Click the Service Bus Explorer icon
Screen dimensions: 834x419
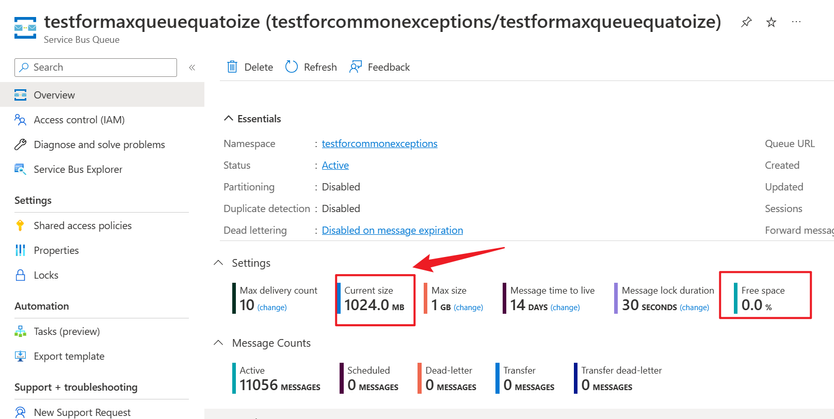pyautogui.click(x=20, y=170)
